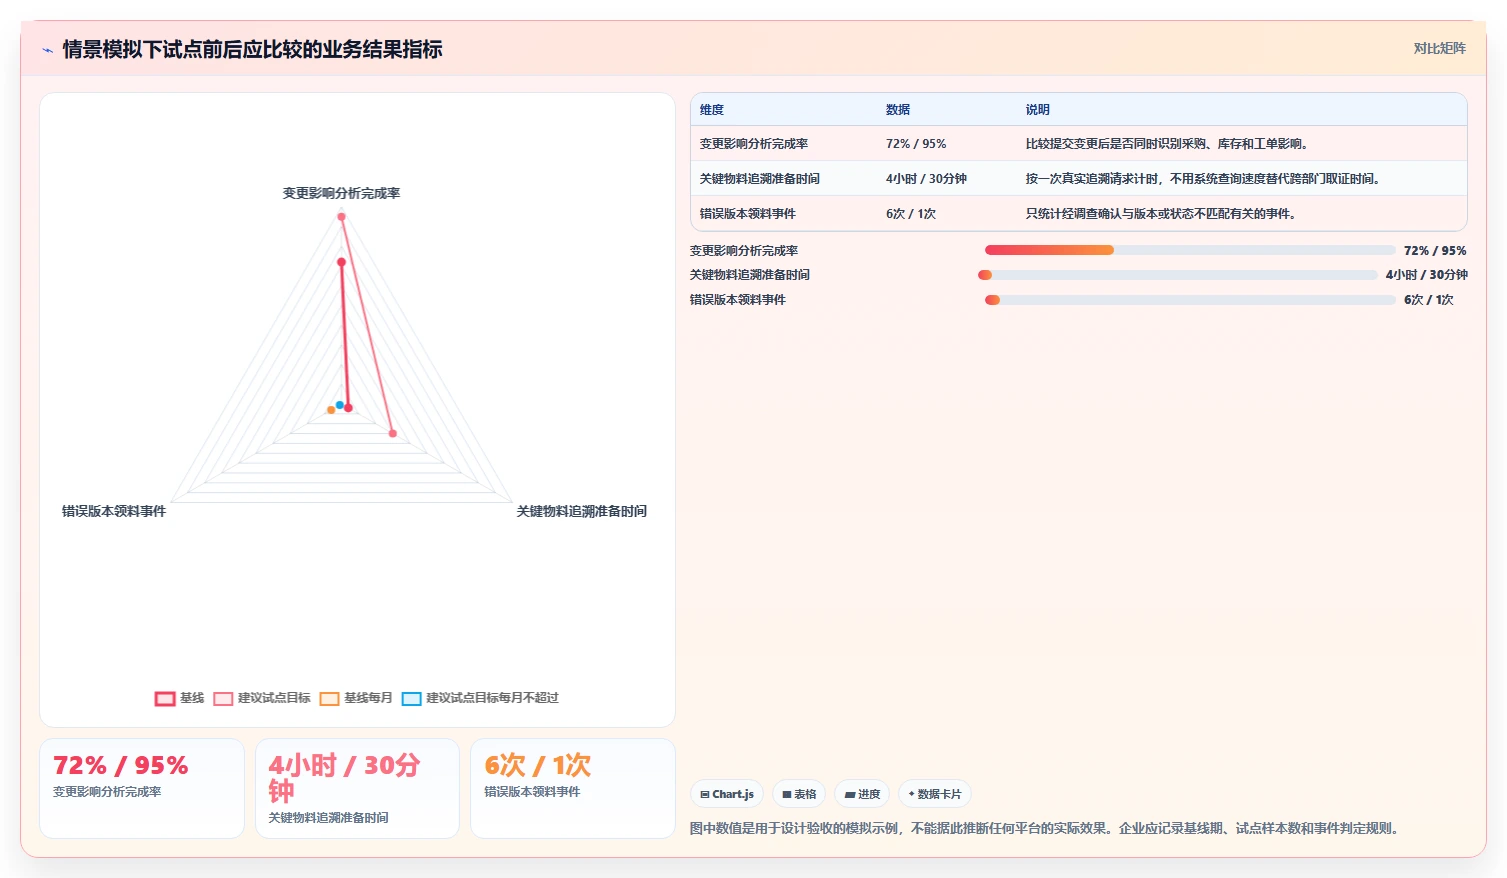Click the 数据 column header
The height and width of the screenshot is (878, 1507).
click(898, 110)
